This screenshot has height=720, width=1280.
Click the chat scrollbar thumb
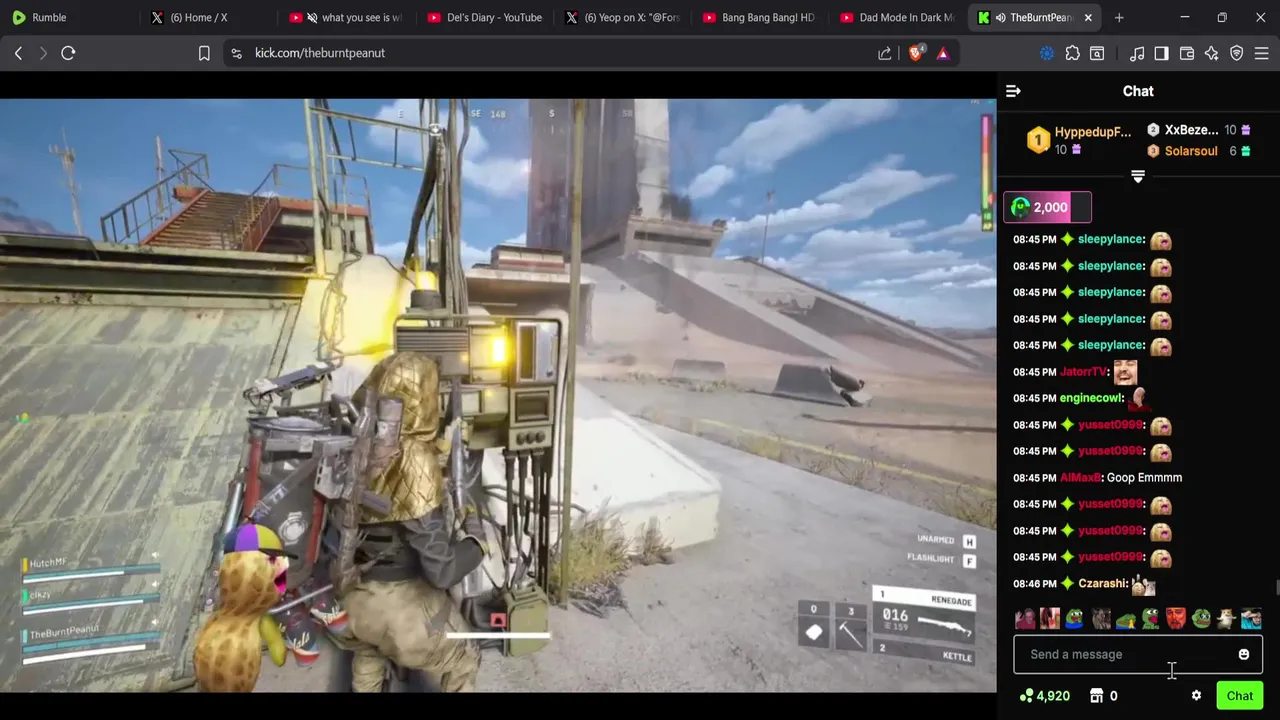(1276, 586)
